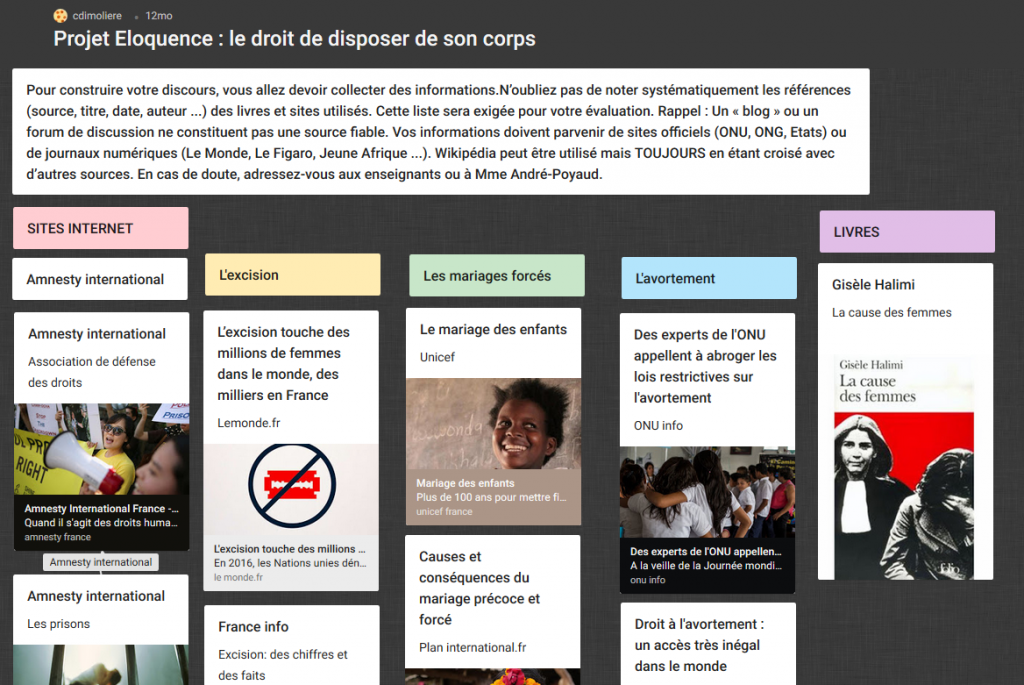Image resolution: width=1024 pixels, height=685 pixels.
Task: Click the megaphone protest photo thumbnail
Action: [102, 449]
